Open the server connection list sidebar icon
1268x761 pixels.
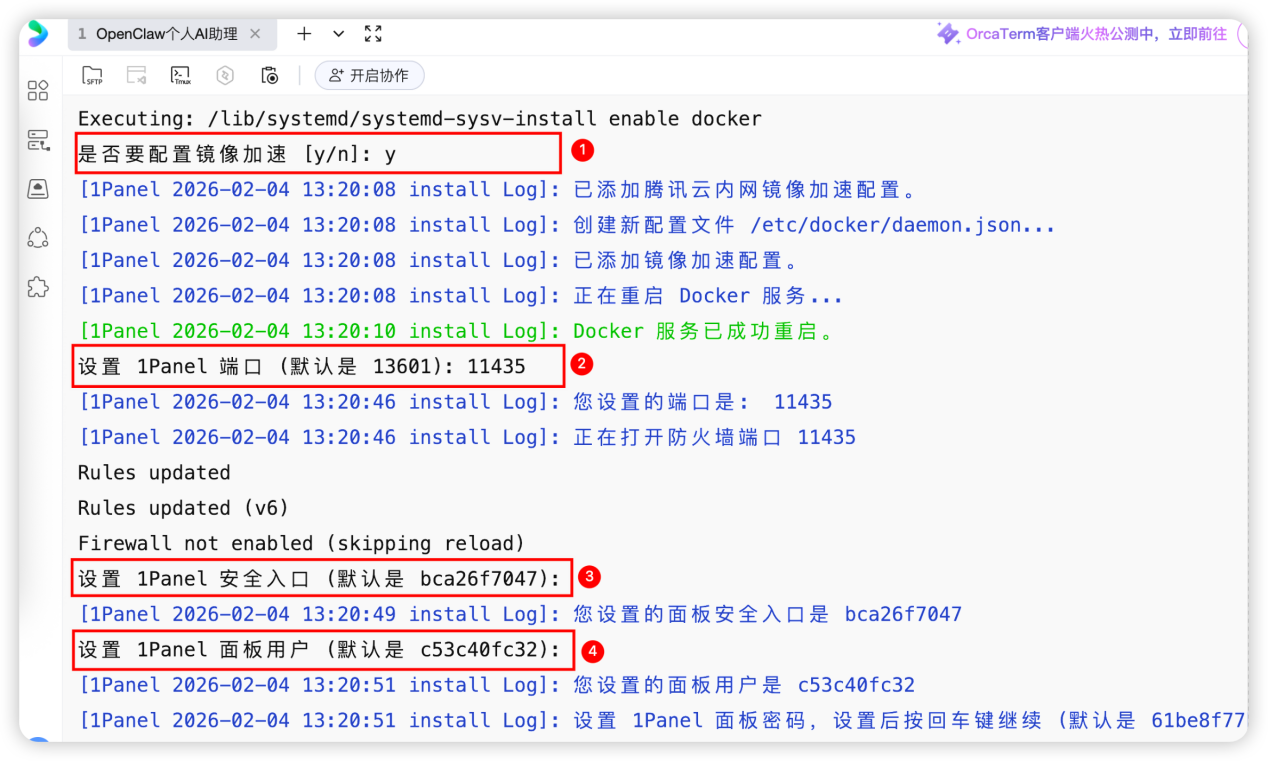(38, 140)
